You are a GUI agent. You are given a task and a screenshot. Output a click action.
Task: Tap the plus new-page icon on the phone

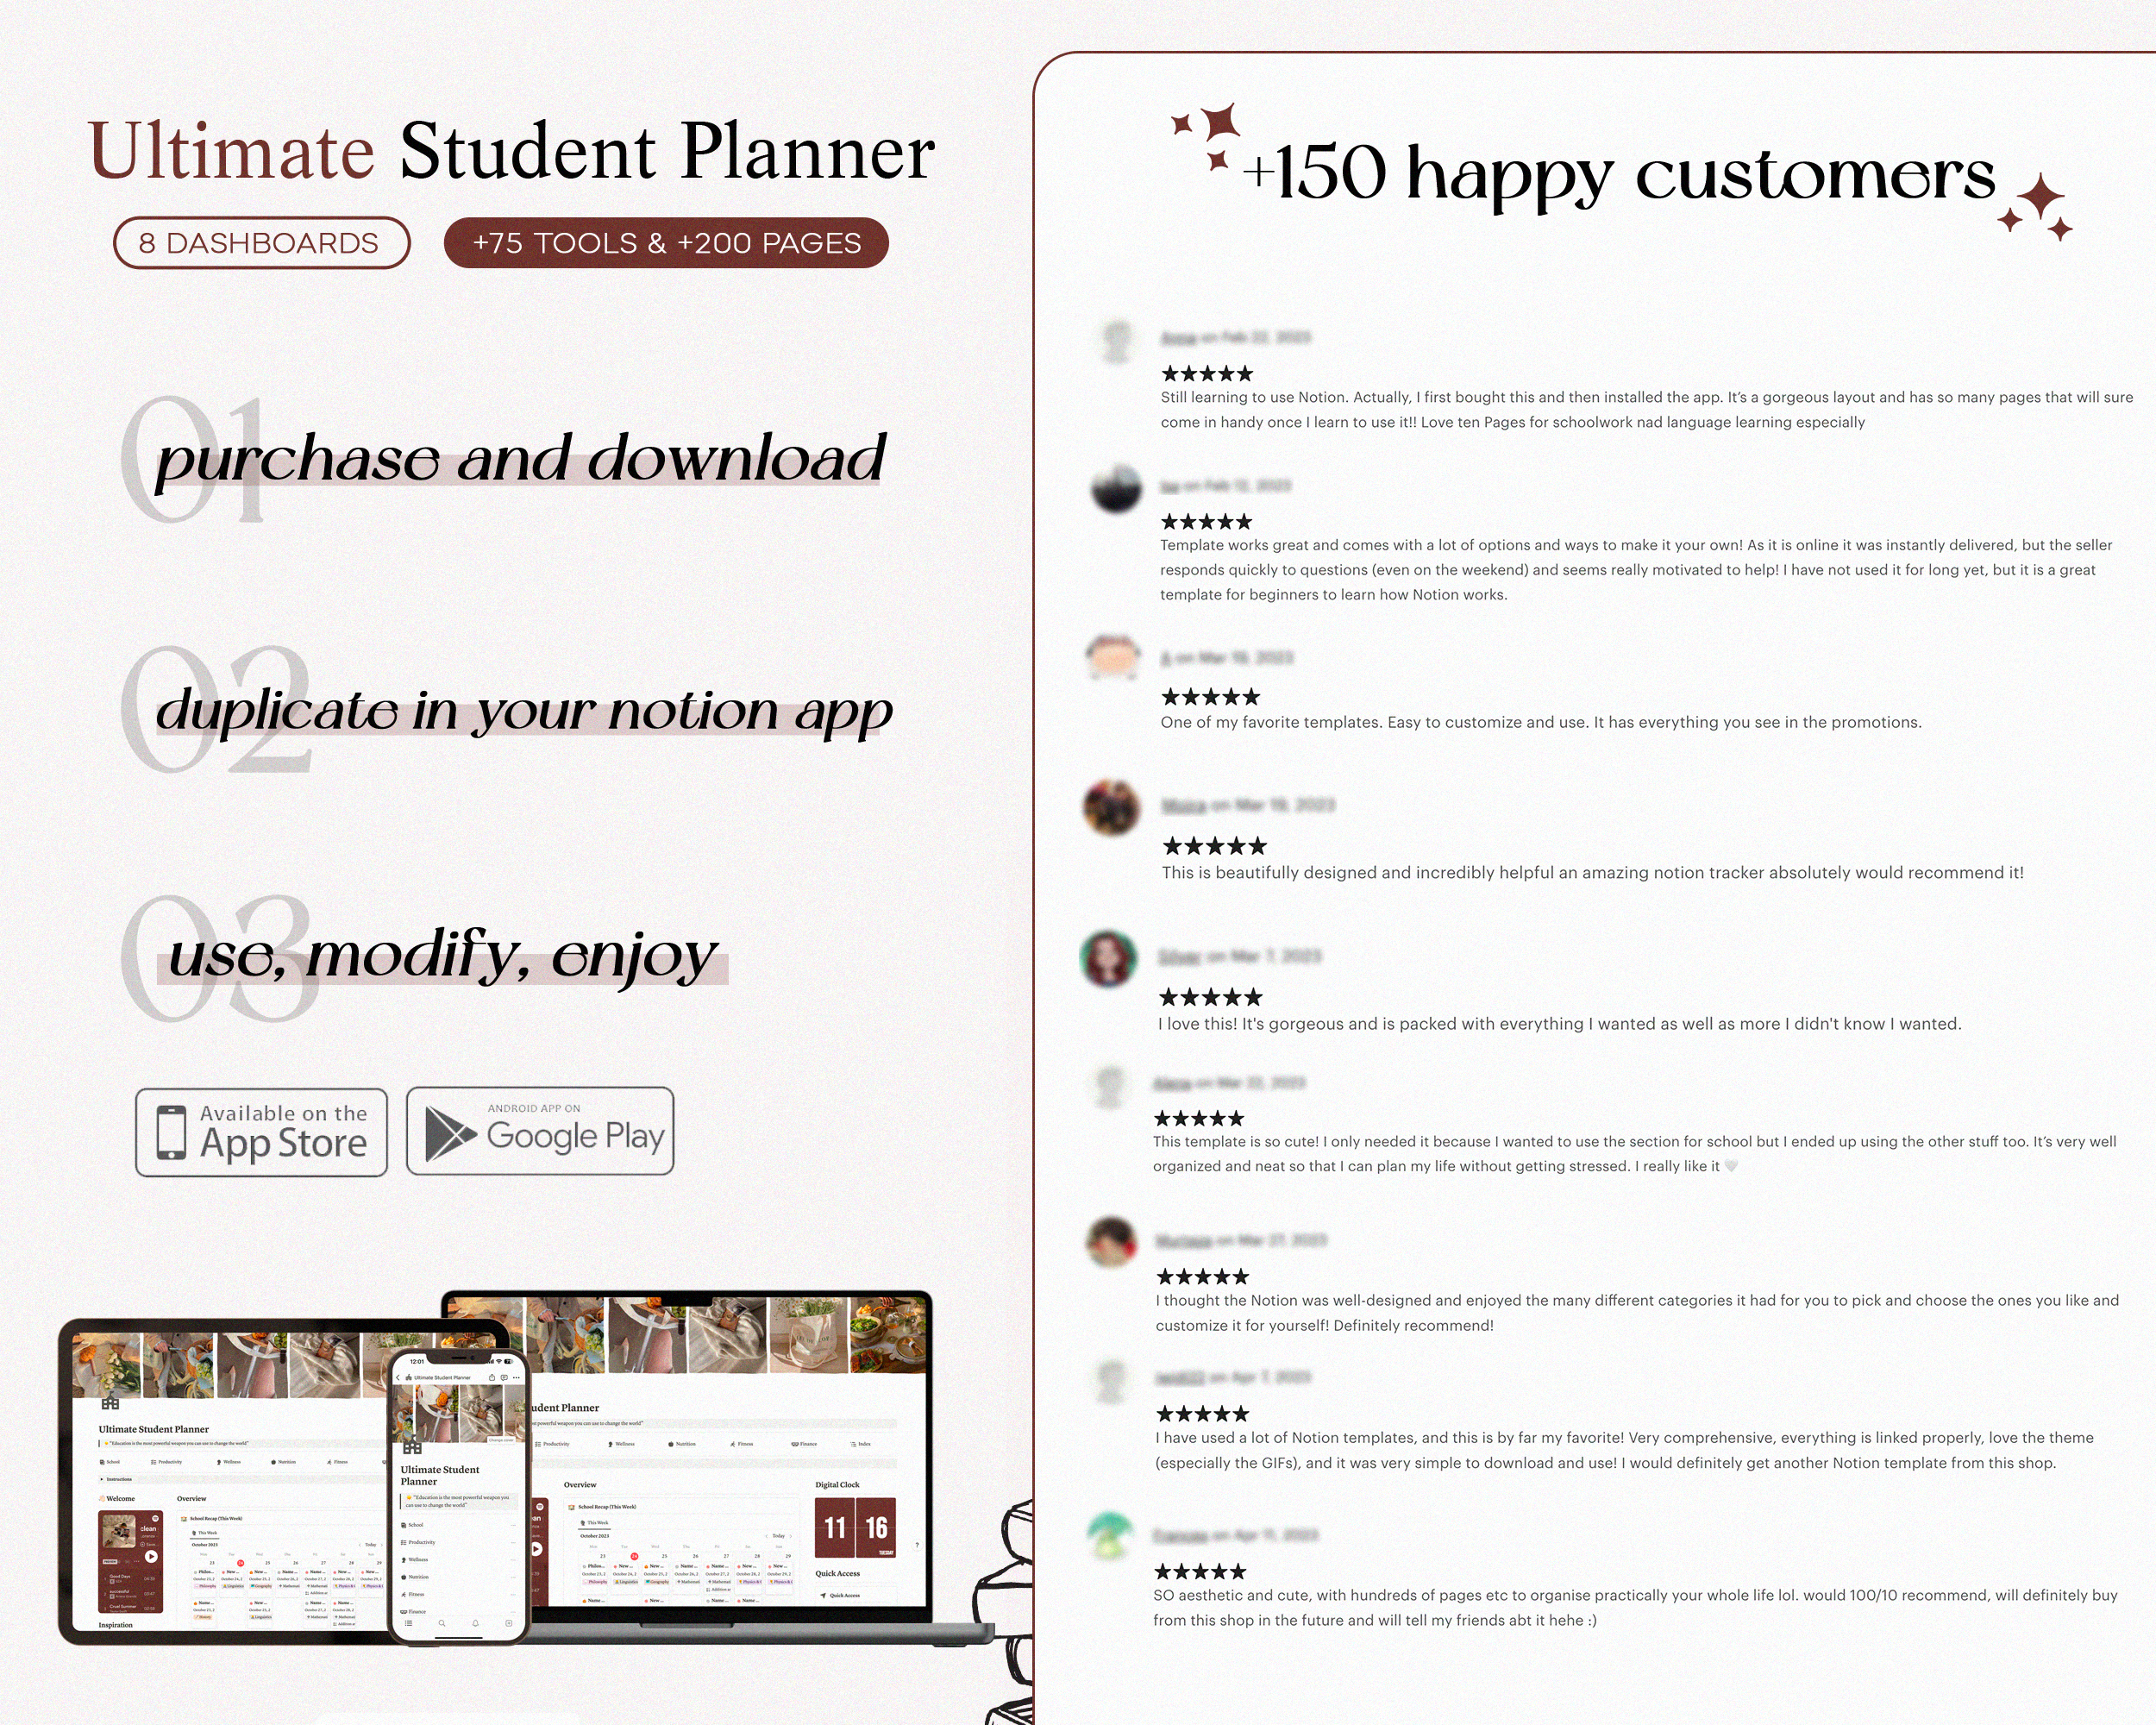click(x=509, y=1623)
